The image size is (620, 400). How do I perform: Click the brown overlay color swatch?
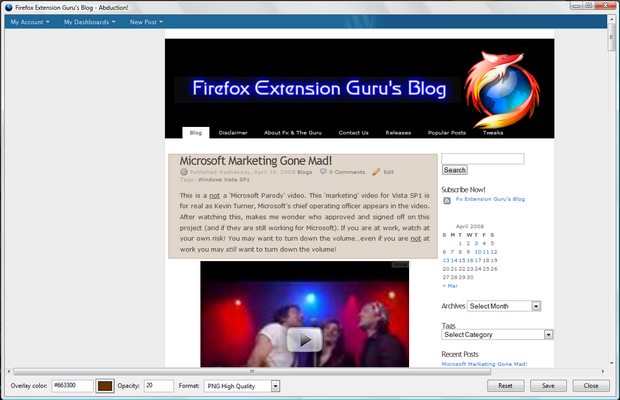pyautogui.click(x=107, y=385)
